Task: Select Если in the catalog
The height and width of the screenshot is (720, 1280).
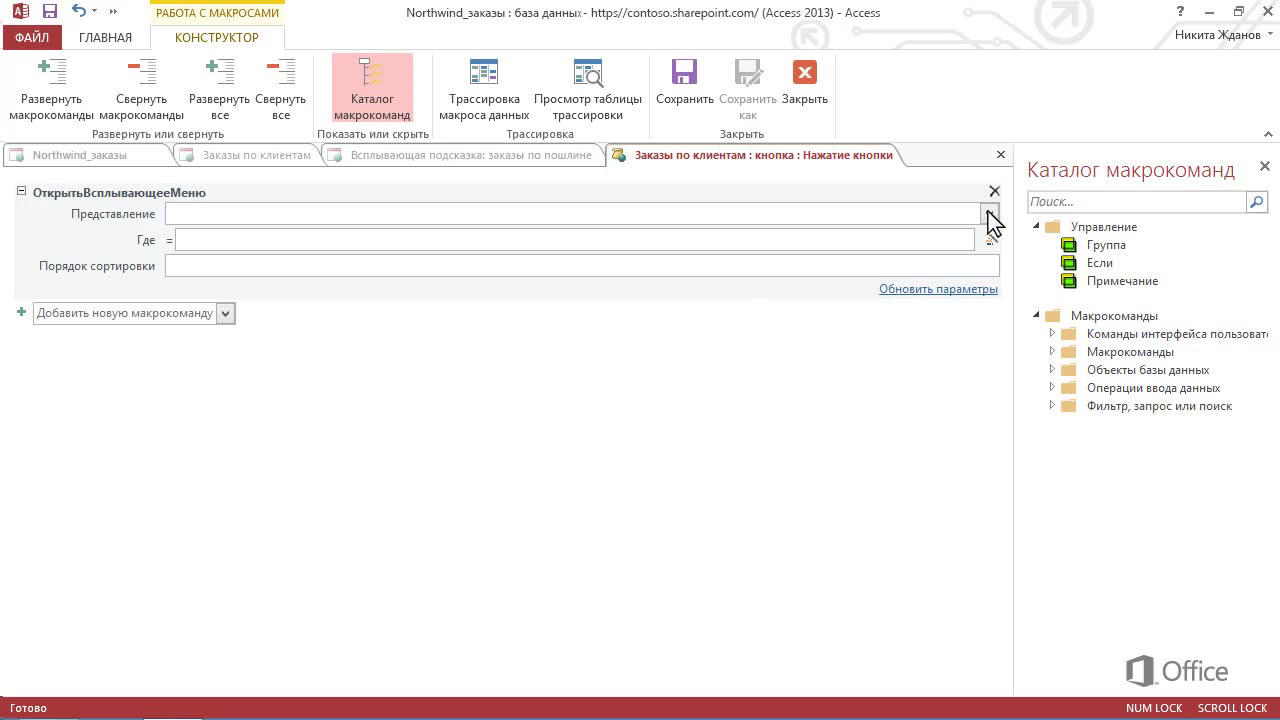Action: click(x=1099, y=263)
